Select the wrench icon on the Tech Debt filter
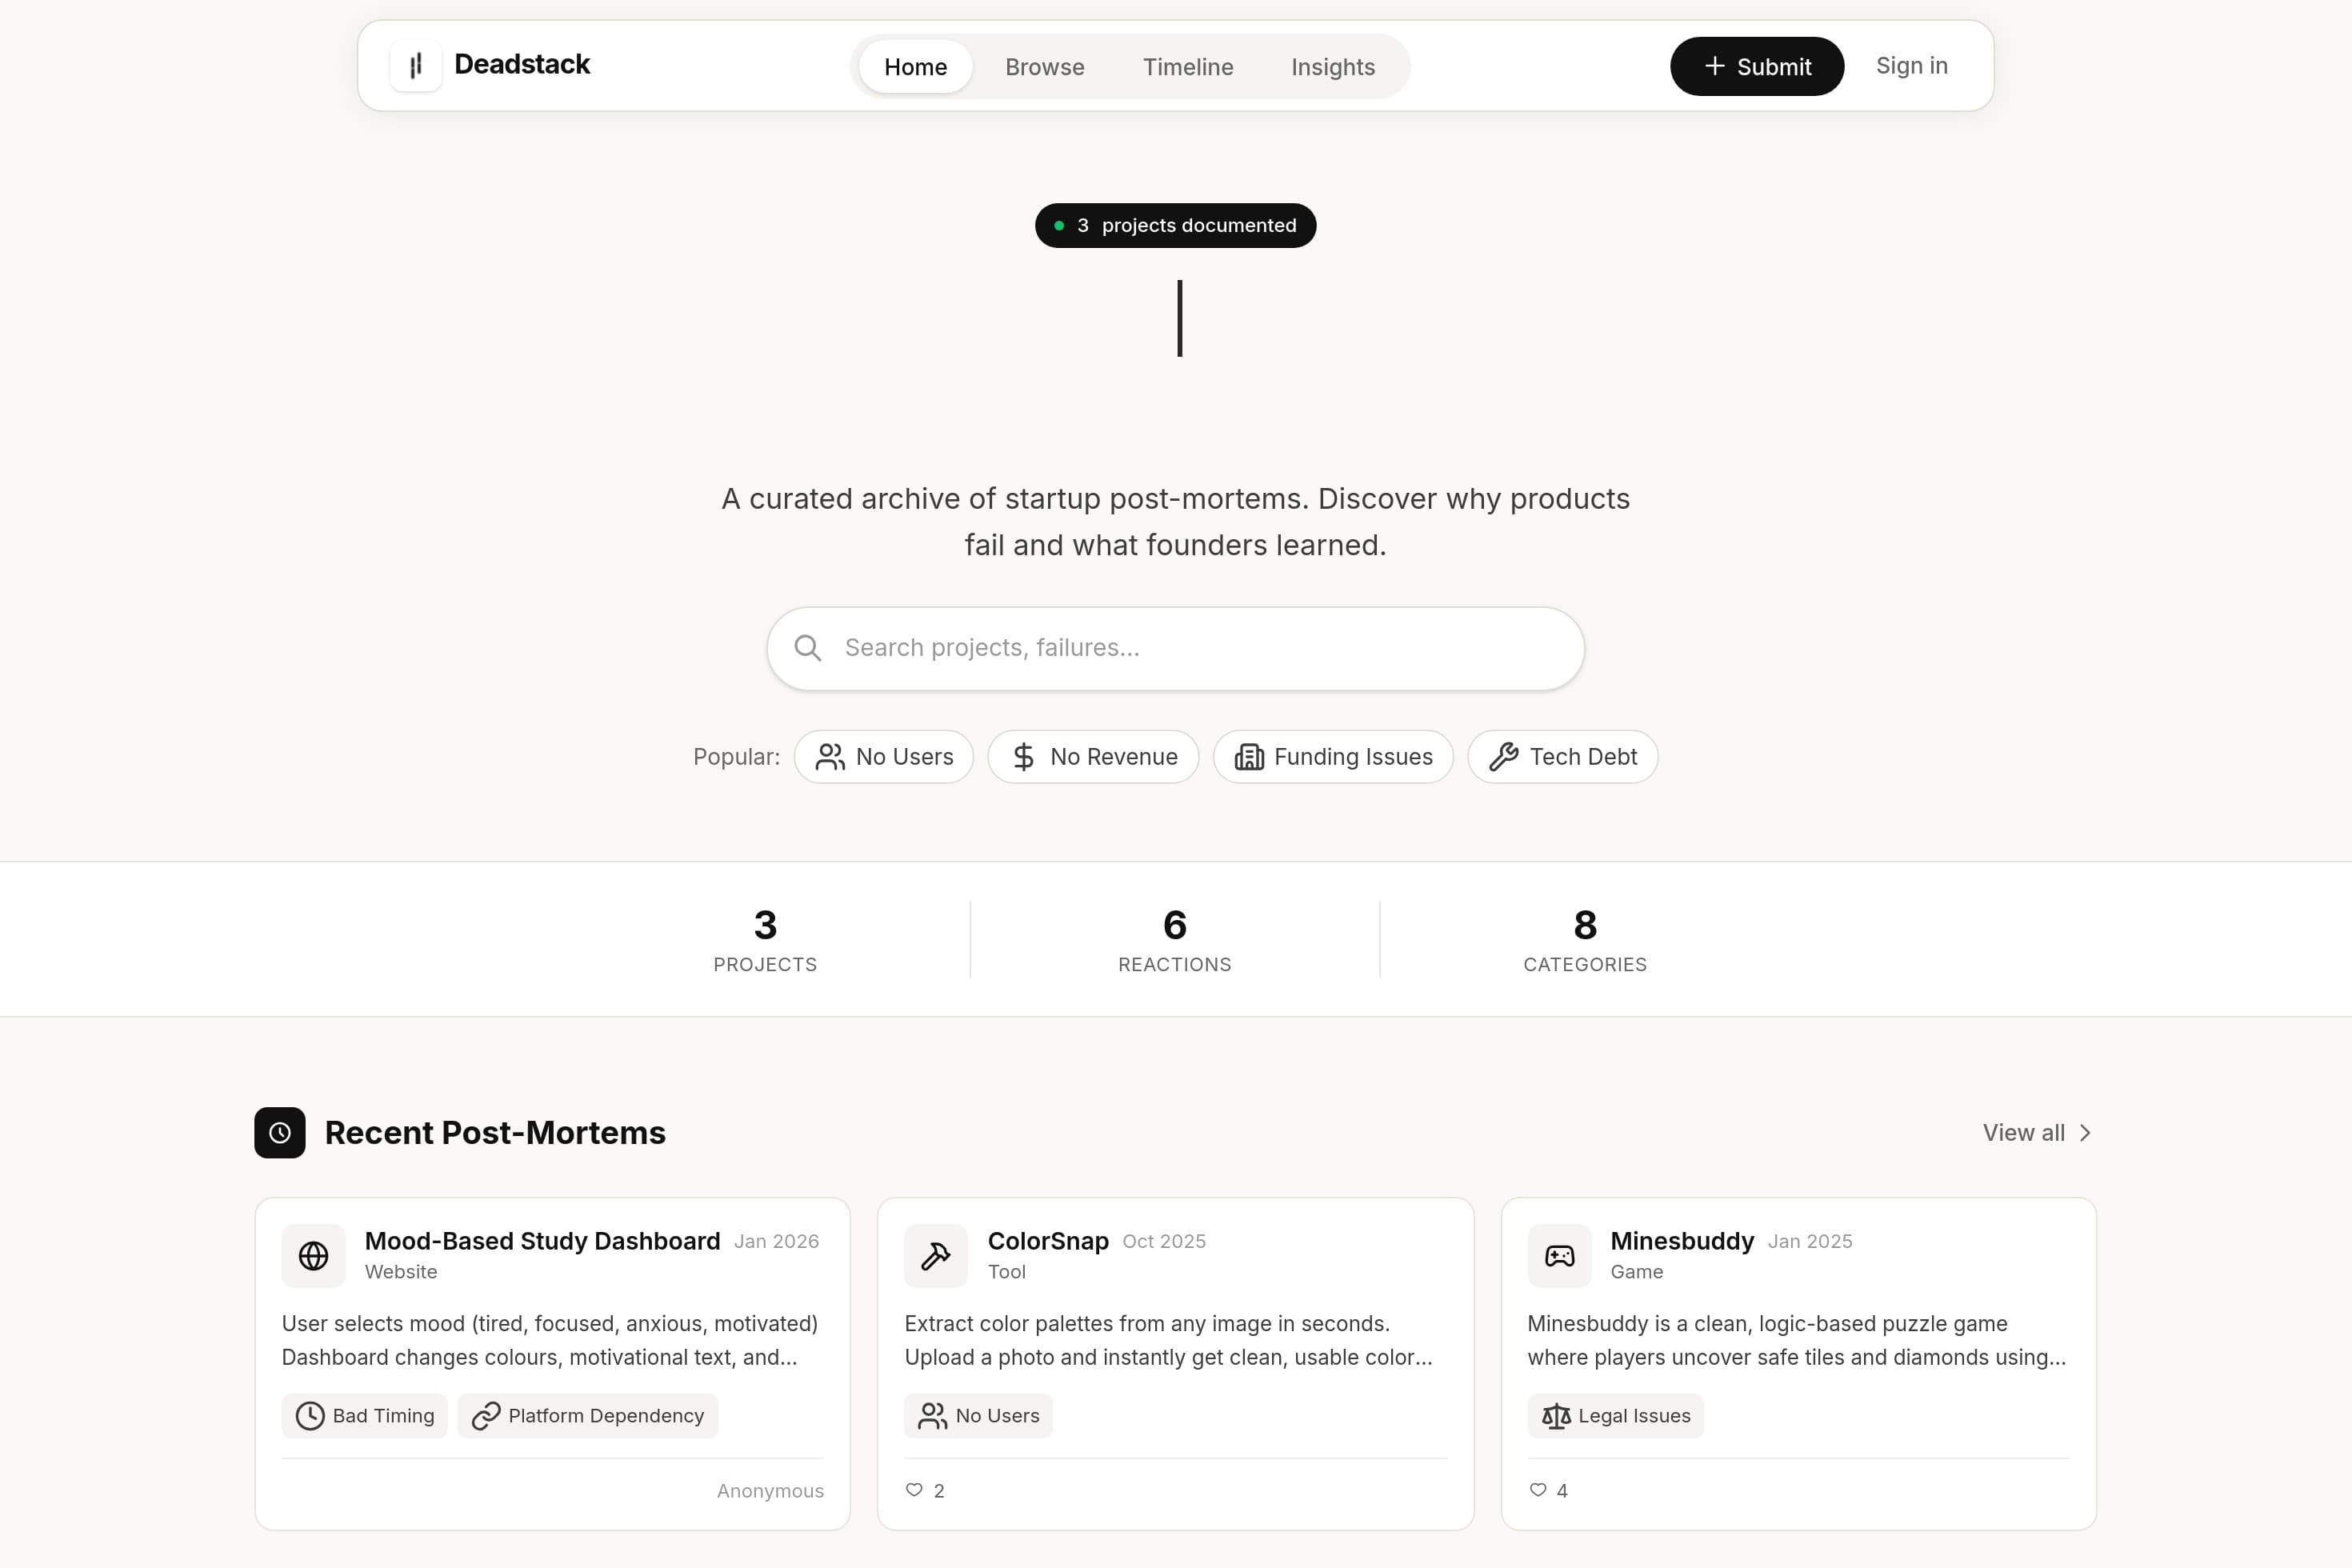Screen dimensions: 2352x1568 pyautogui.click(x=1504, y=757)
